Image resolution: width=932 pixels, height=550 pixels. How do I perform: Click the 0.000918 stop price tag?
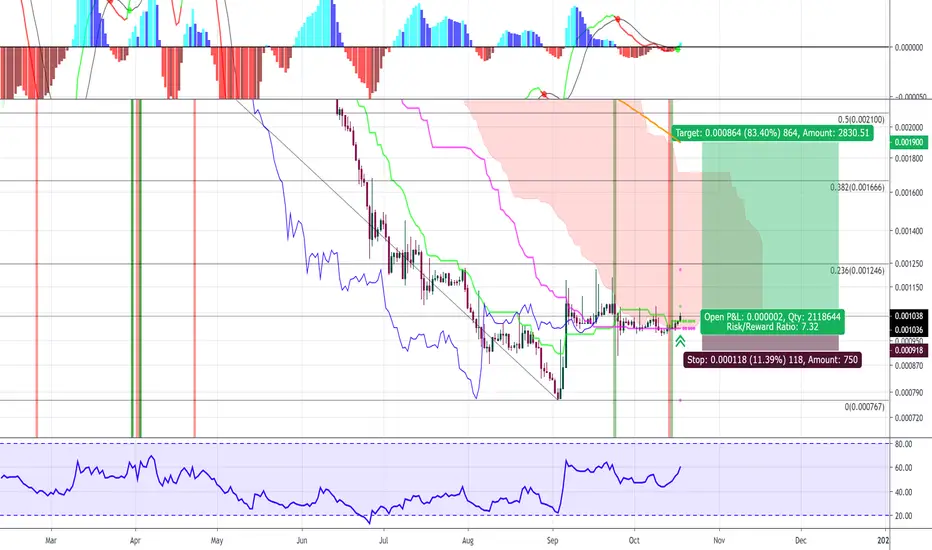(x=908, y=350)
